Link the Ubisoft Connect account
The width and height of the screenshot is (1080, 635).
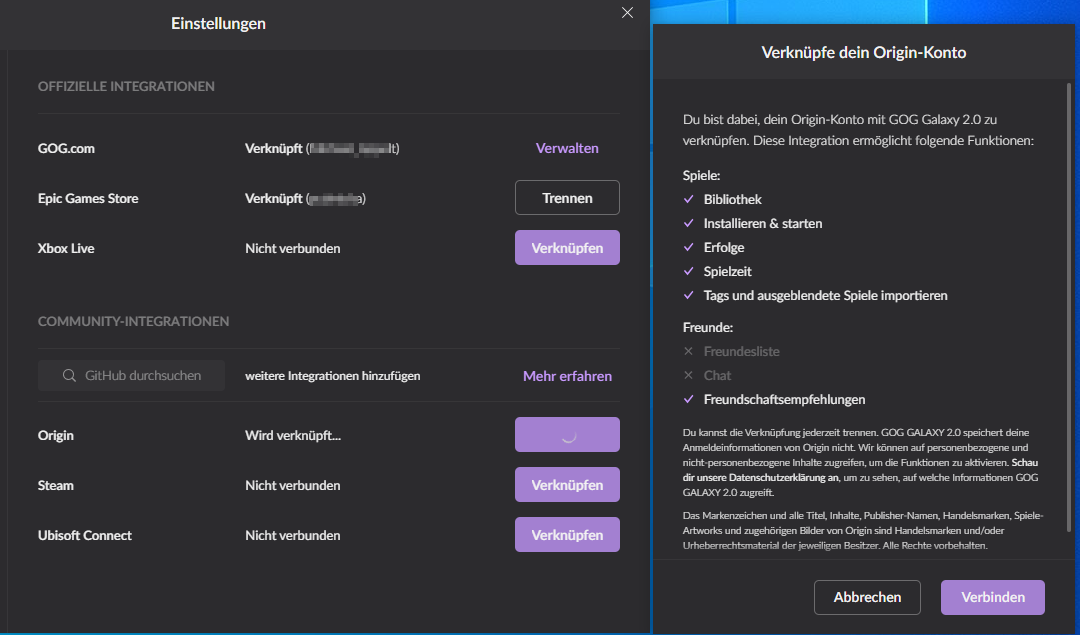click(x=567, y=535)
